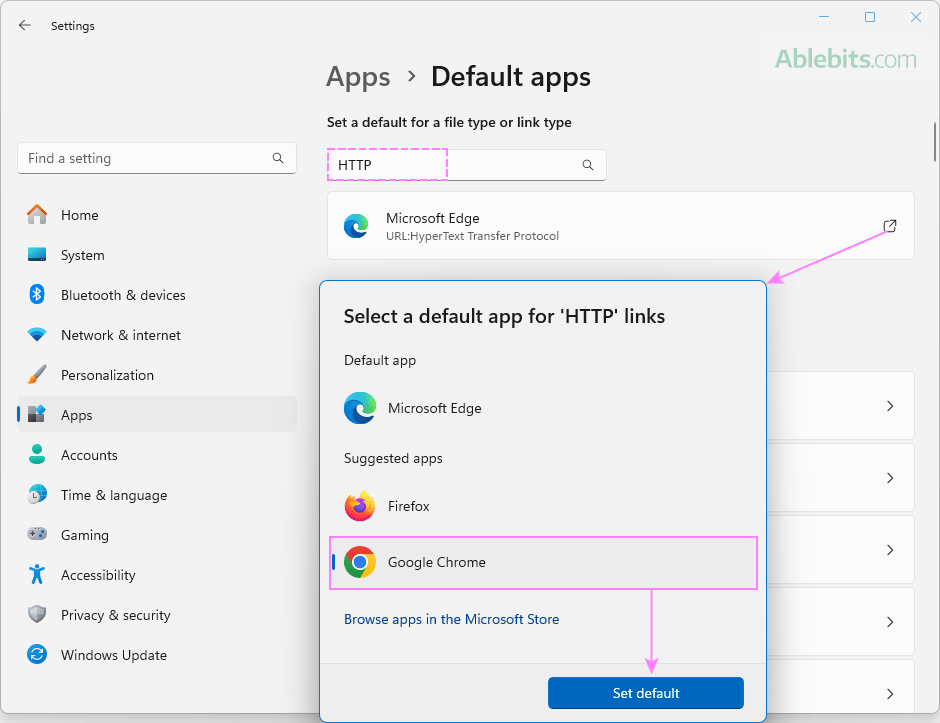
Task: Open Time & language settings
Action: 156,495
